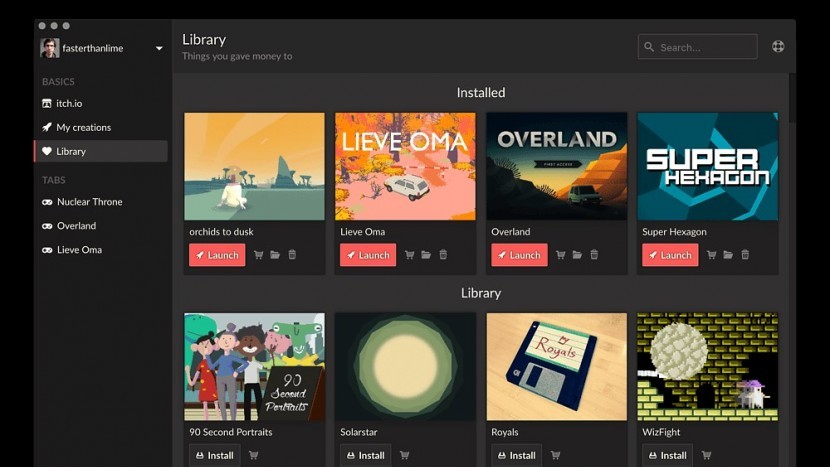The image size is (830, 467).
Task: Install WizFight
Action: pos(667,455)
